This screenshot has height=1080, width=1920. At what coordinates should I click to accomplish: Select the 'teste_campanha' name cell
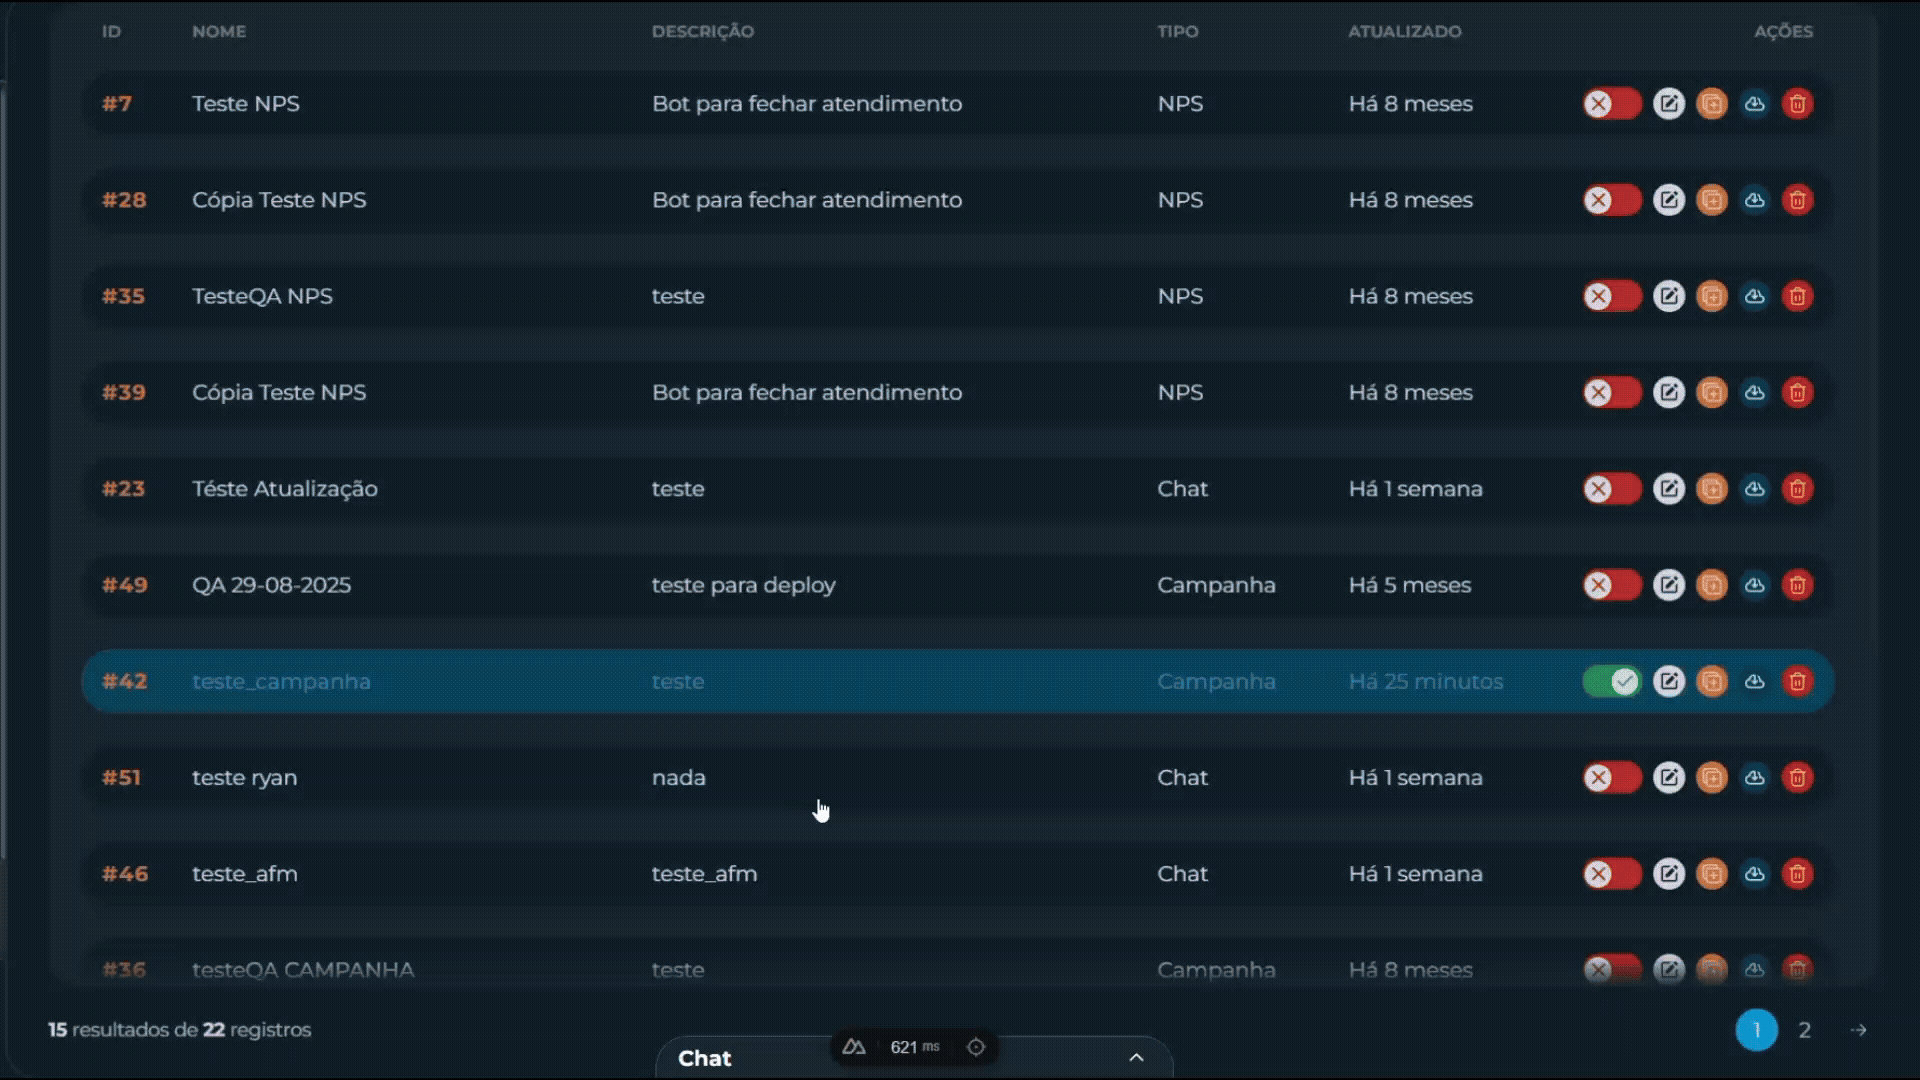[281, 682]
